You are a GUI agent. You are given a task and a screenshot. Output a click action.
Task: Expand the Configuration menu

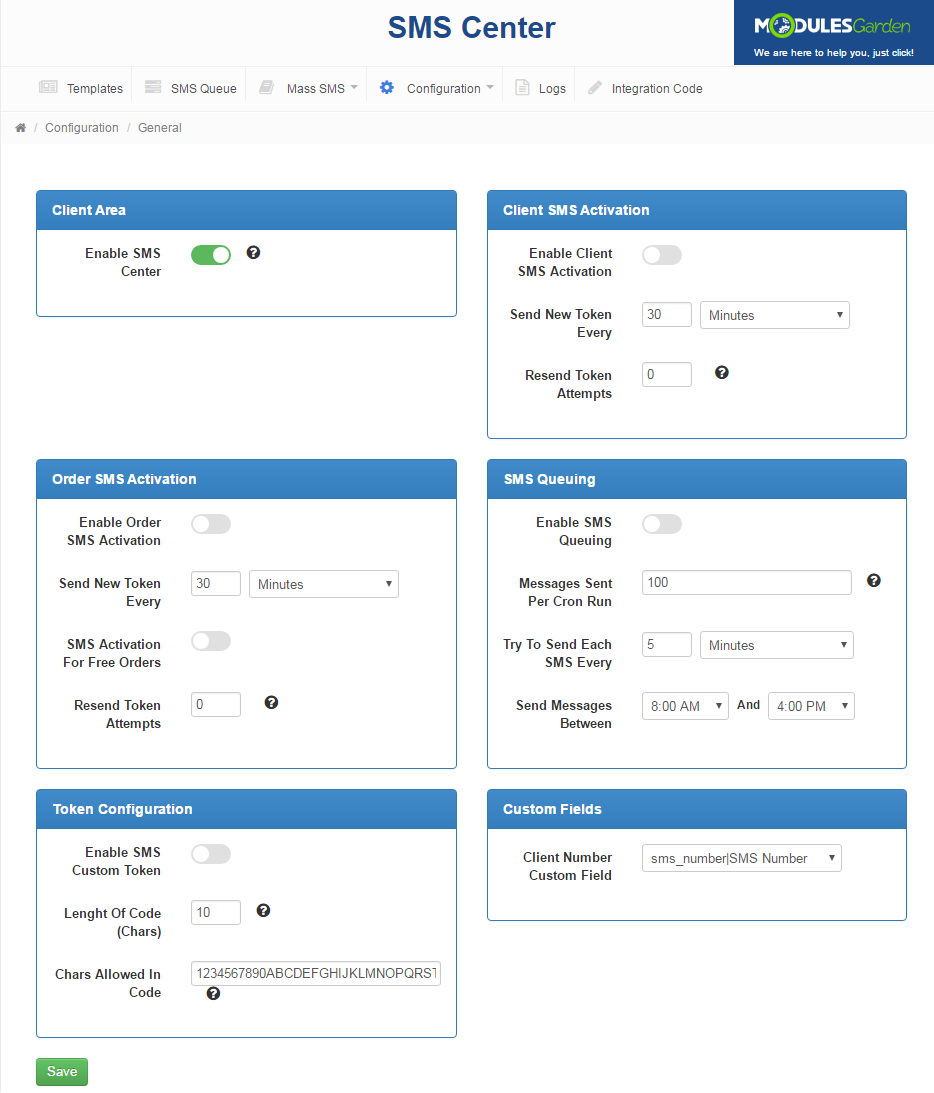(437, 88)
